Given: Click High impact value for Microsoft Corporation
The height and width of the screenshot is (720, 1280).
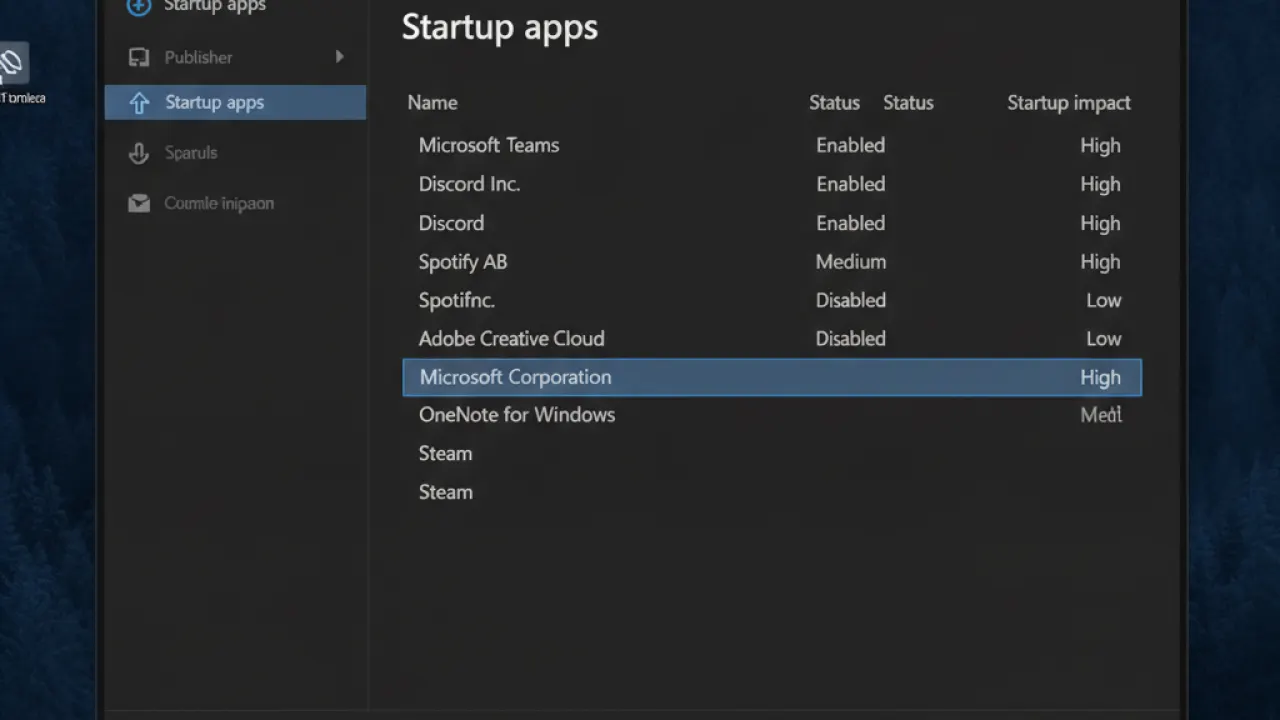Looking at the screenshot, I should (1100, 377).
